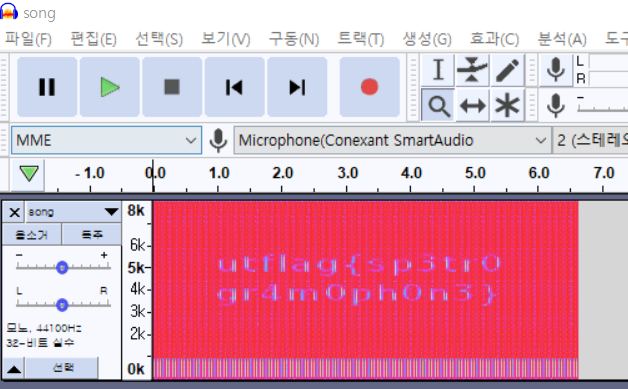Collapse the song track with the up arrow
The width and height of the screenshot is (628, 389).
click(x=14, y=369)
